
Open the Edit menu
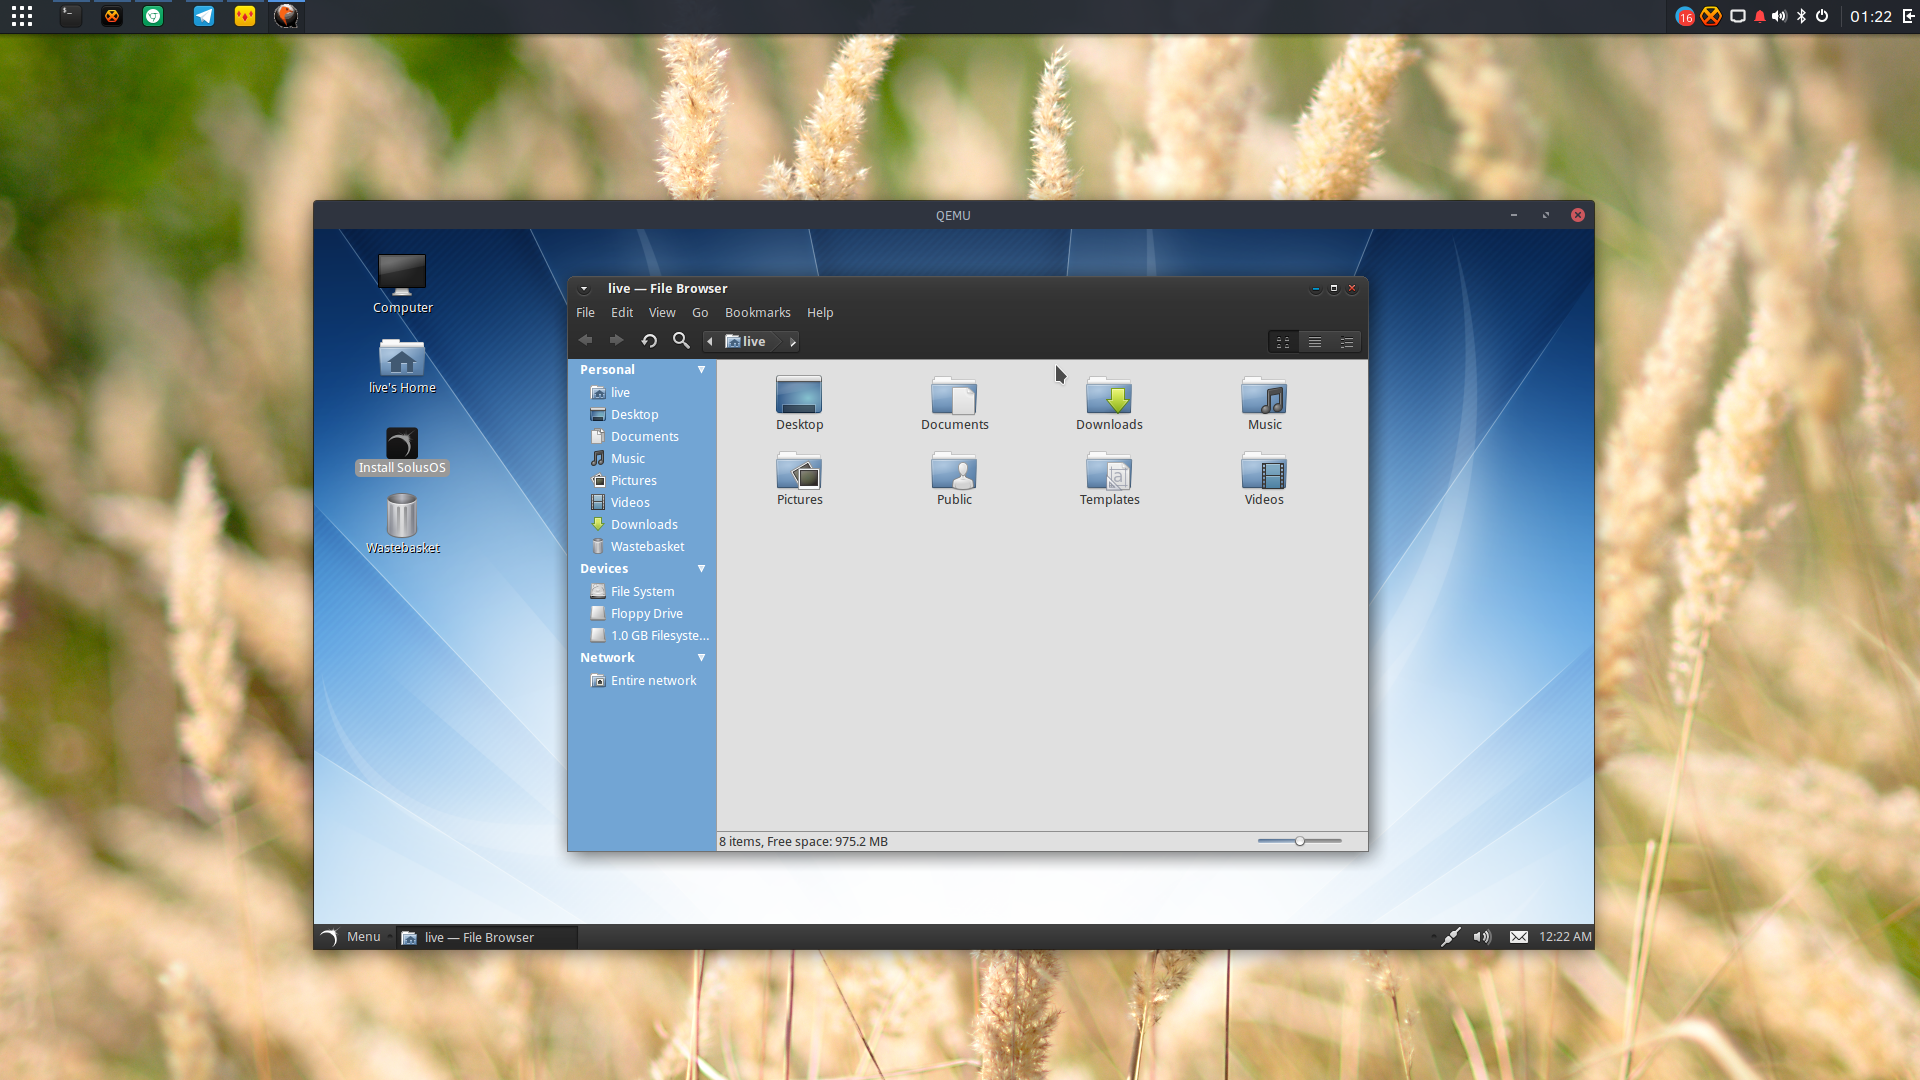[x=622, y=313]
